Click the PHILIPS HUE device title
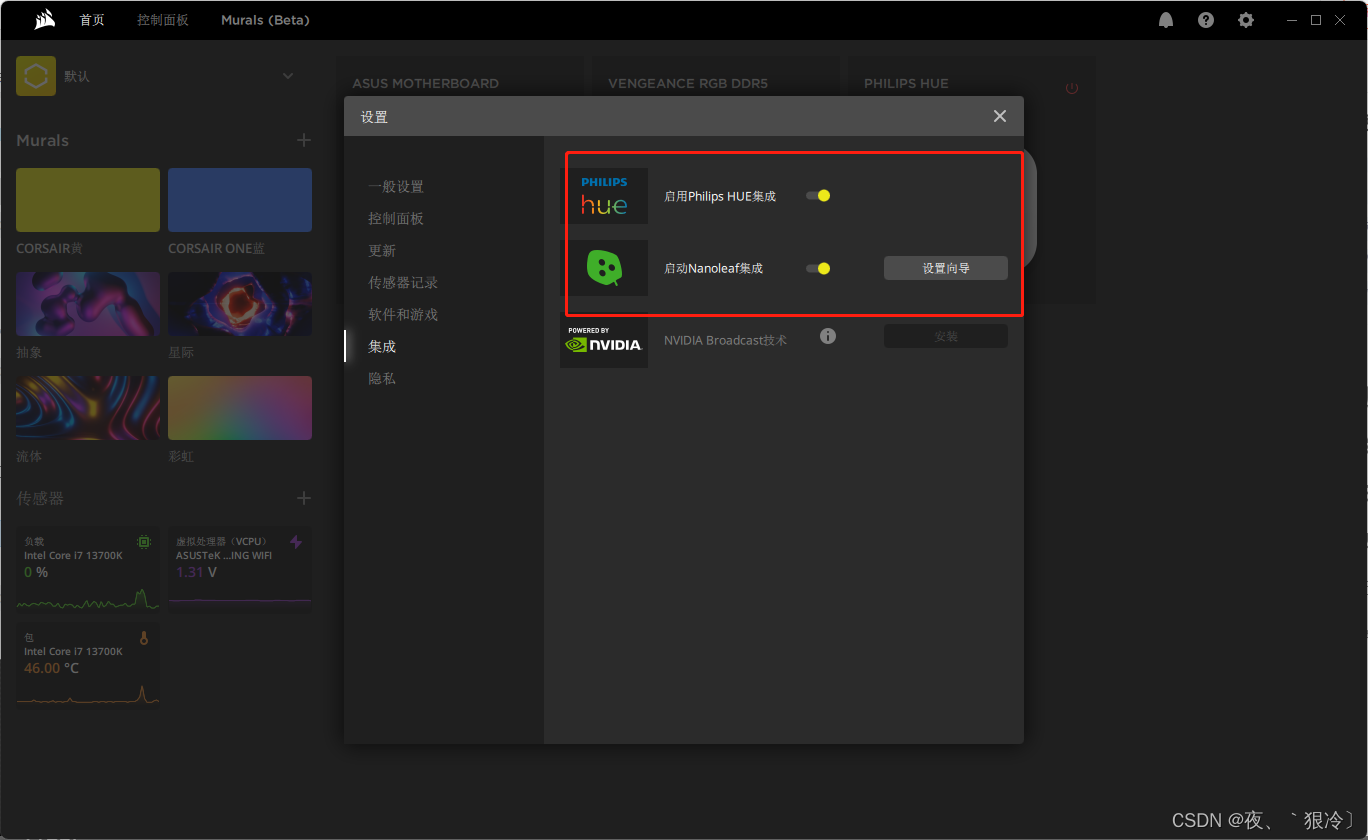 pyautogui.click(x=906, y=83)
